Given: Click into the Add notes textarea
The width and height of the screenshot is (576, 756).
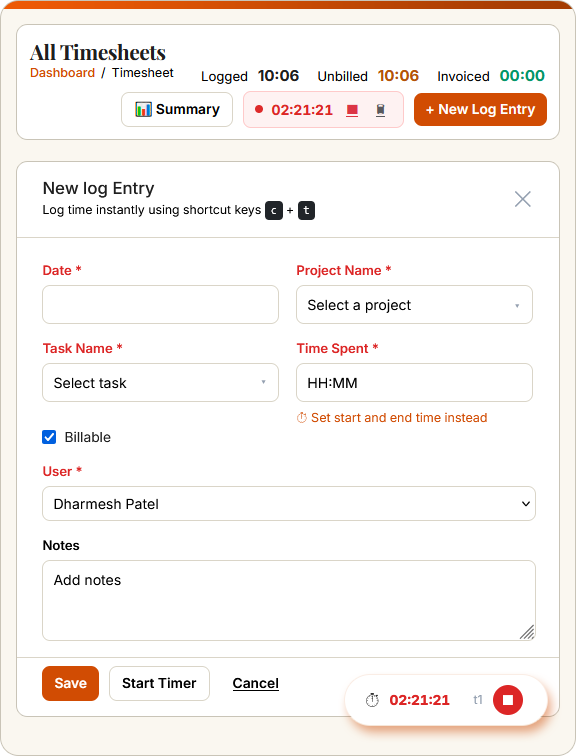Looking at the screenshot, I should (x=289, y=600).
